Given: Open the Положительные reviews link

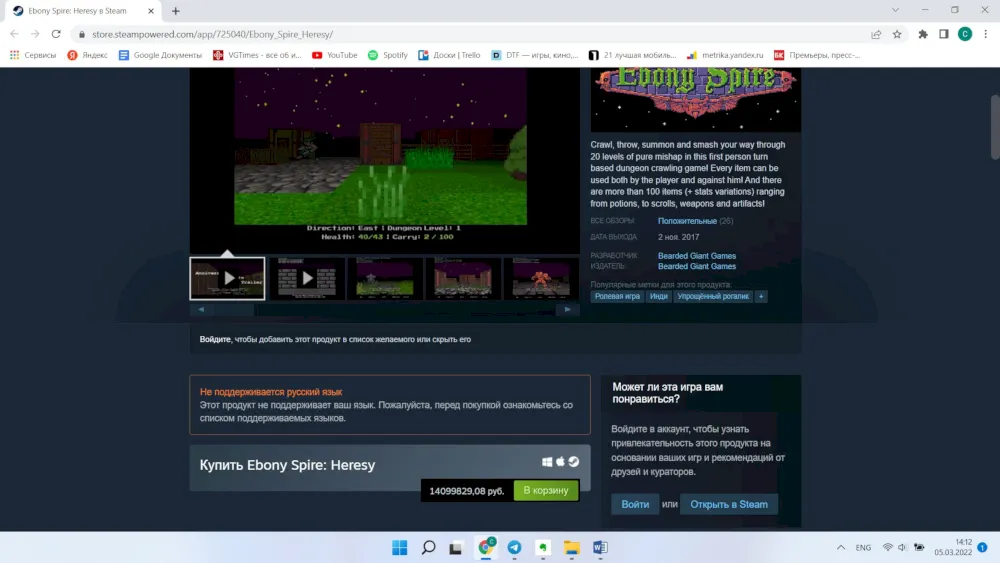Looking at the screenshot, I should [687, 221].
